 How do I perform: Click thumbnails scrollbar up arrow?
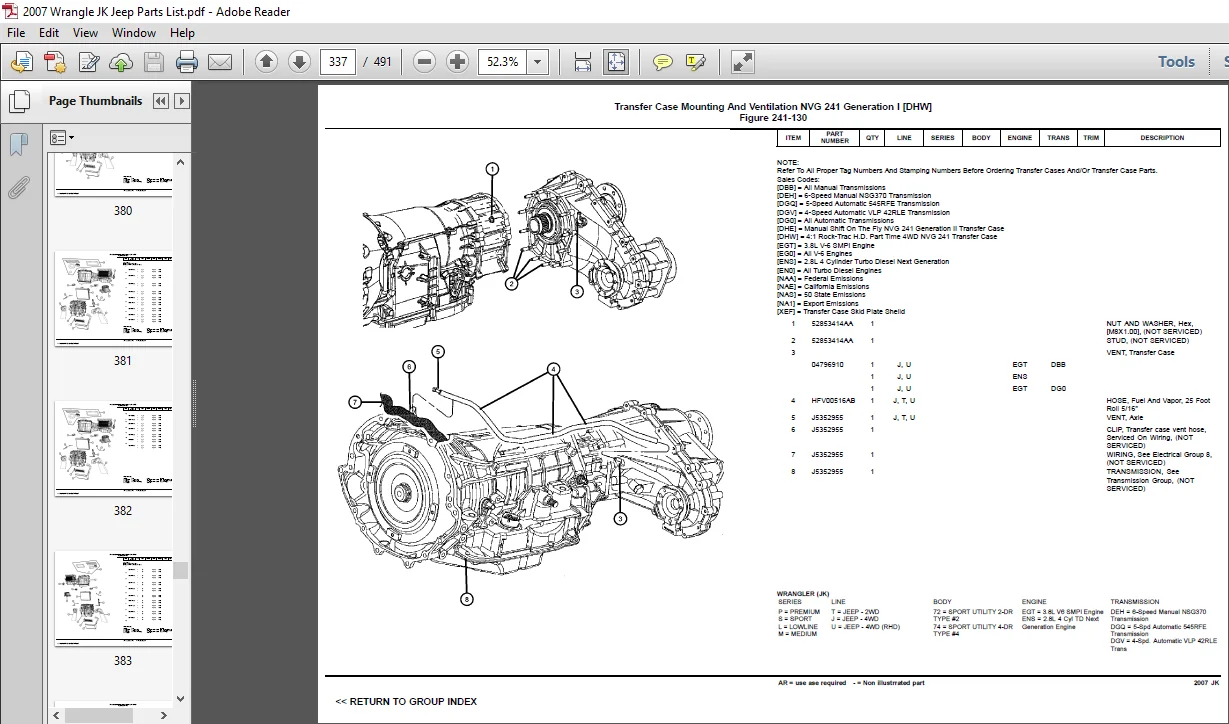[x=181, y=161]
